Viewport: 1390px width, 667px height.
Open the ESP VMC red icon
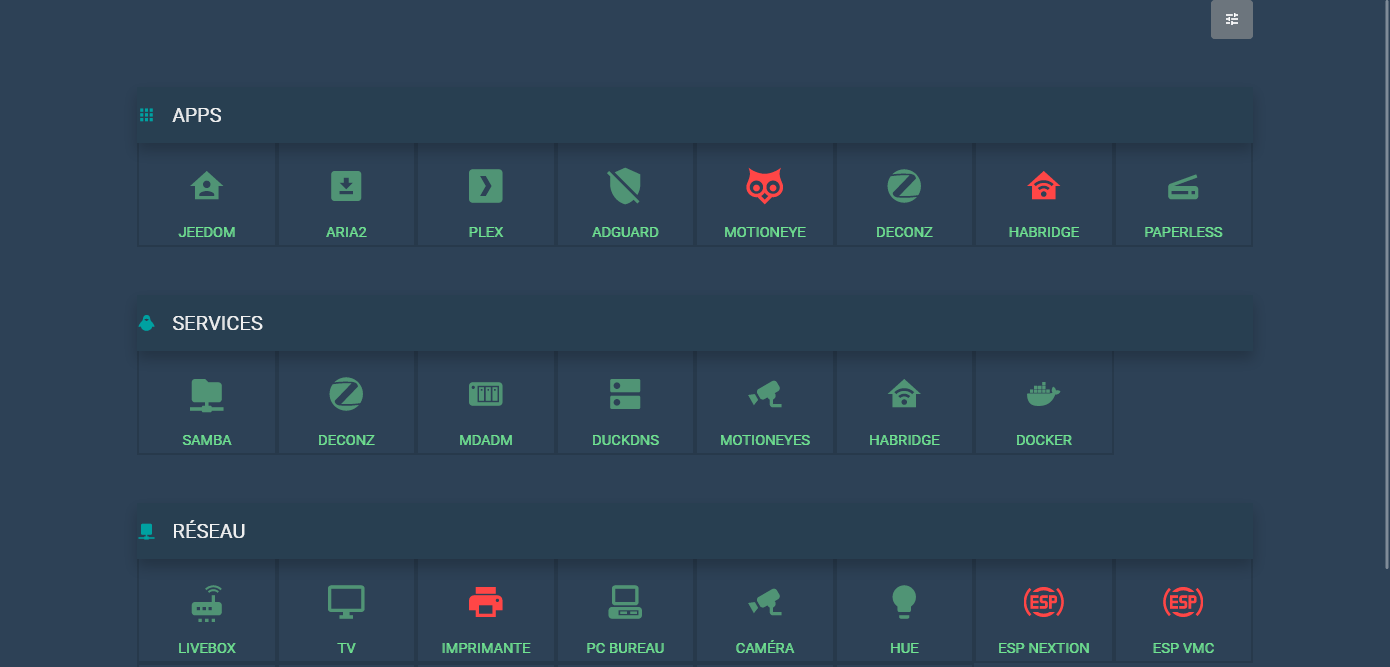click(1183, 602)
